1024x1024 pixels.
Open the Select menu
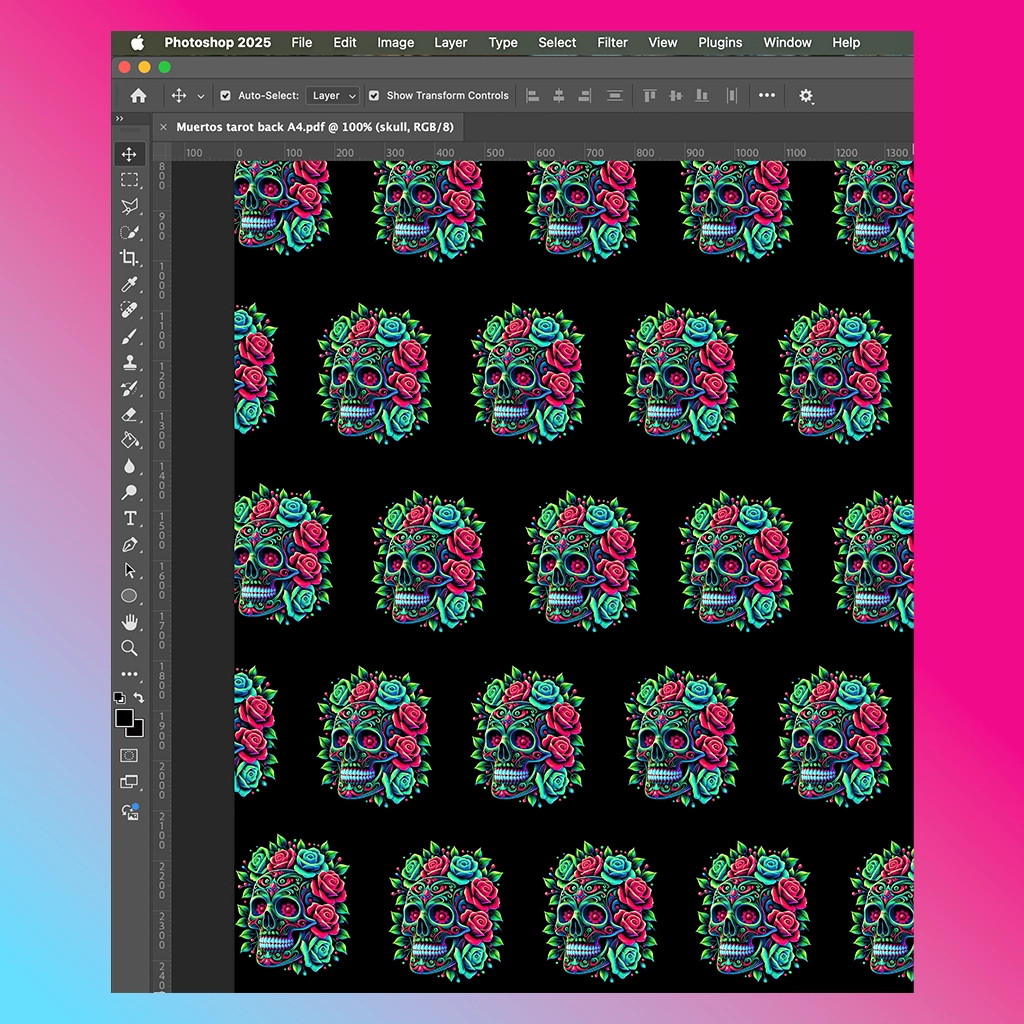tap(557, 42)
